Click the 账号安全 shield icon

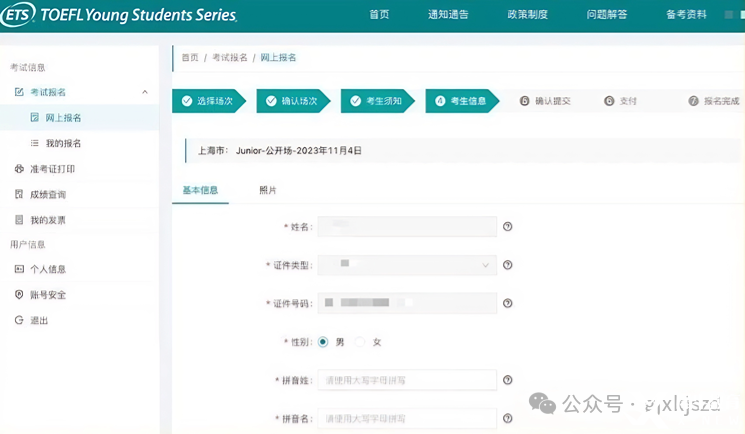point(19,295)
